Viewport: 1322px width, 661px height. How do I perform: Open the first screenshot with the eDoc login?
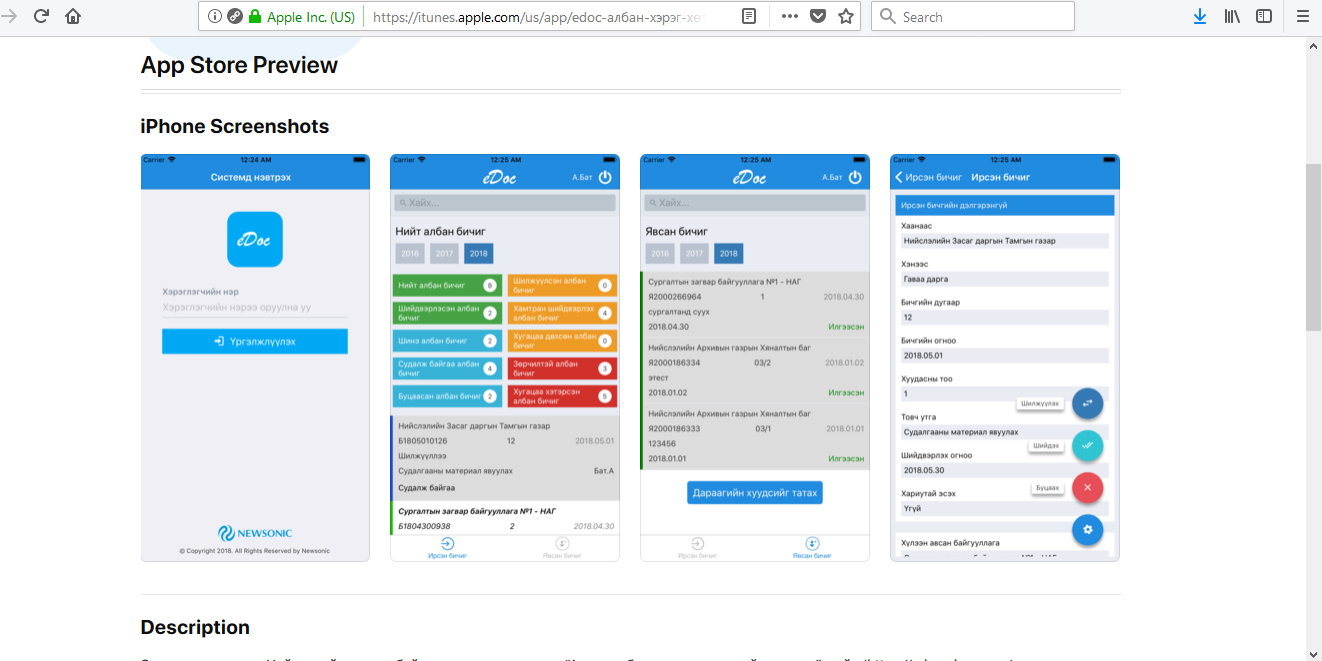point(255,358)
